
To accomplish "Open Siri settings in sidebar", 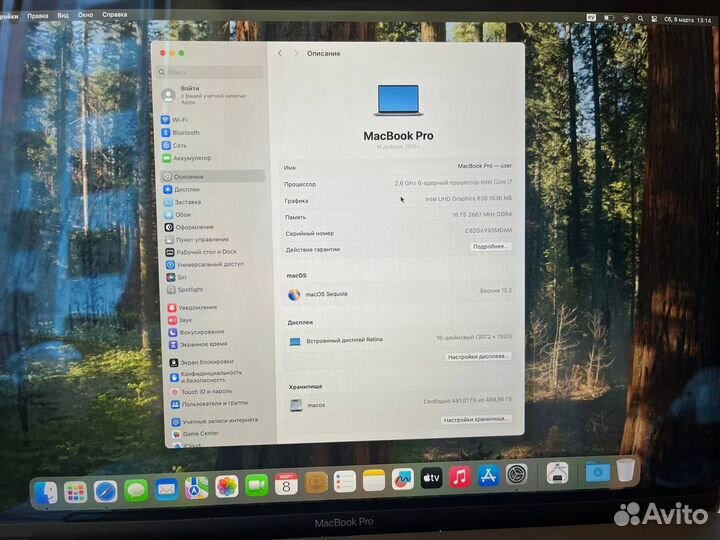I will point(176,277).
